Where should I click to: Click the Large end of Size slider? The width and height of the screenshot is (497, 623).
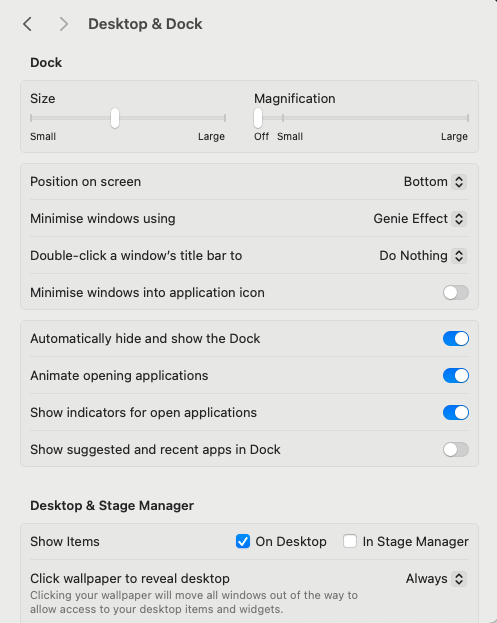pyautogui.click(x=225, y=118)
